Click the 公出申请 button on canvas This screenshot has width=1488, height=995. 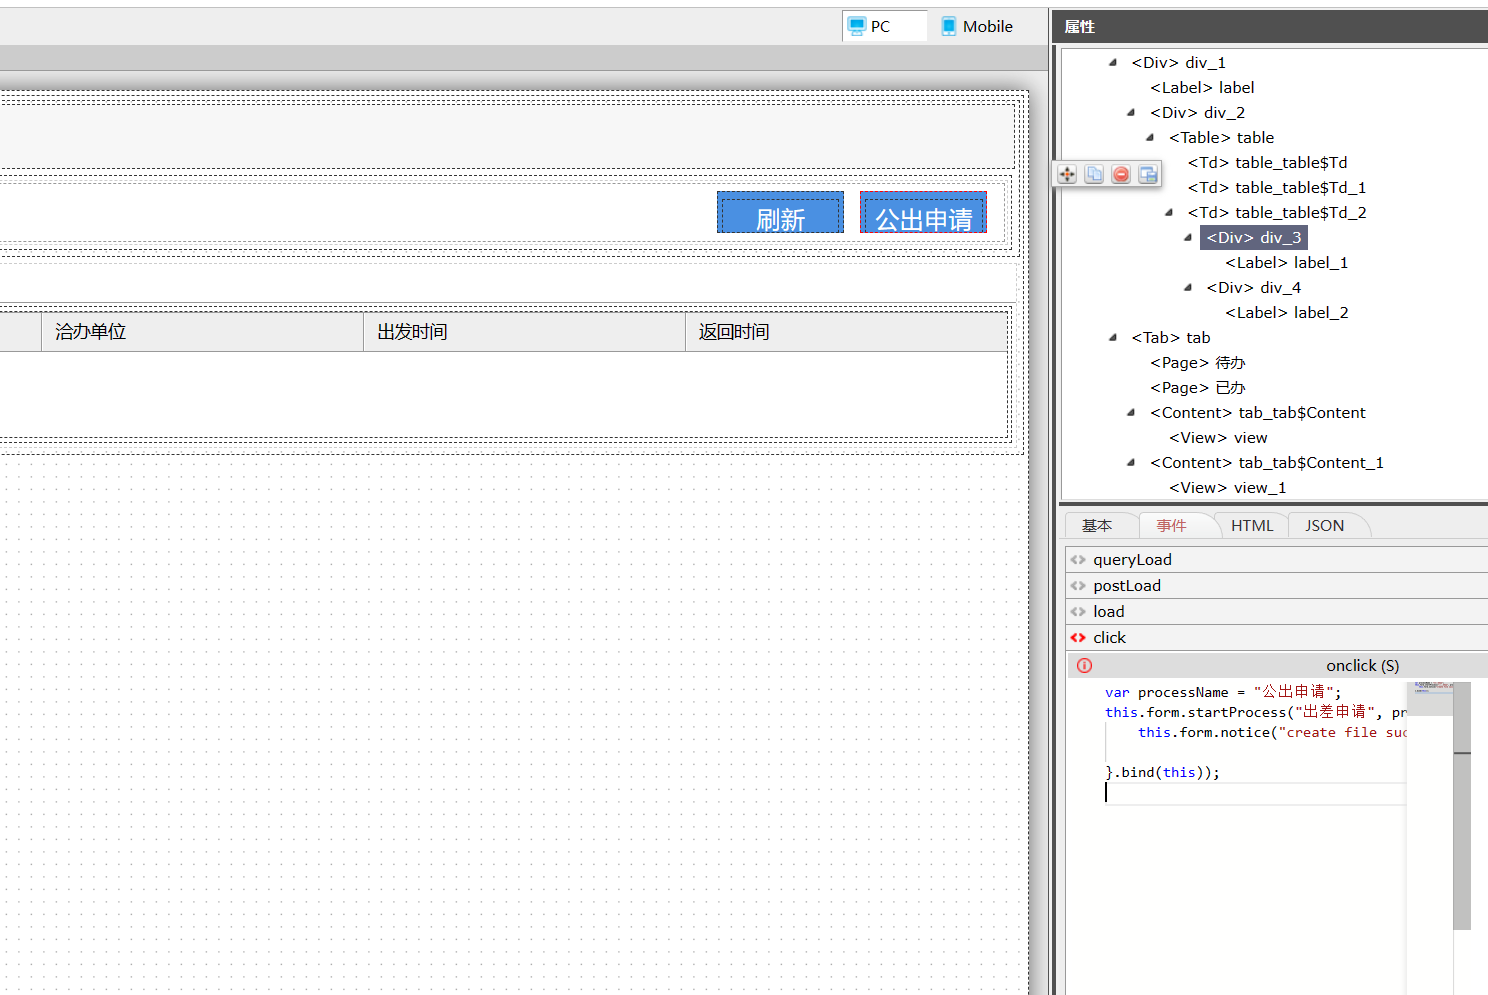[x=923, y=214]
